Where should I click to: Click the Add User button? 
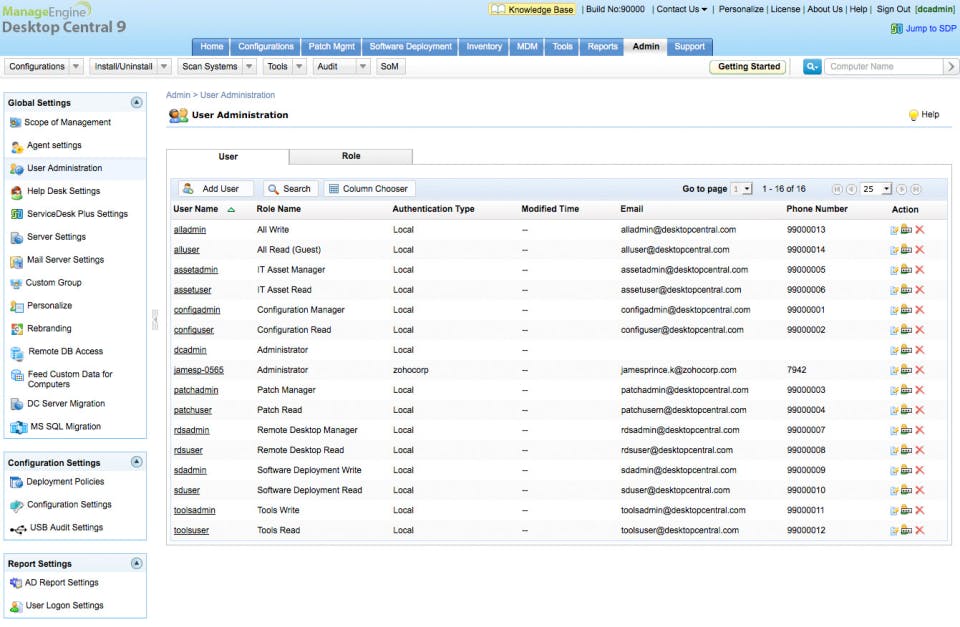216,189
